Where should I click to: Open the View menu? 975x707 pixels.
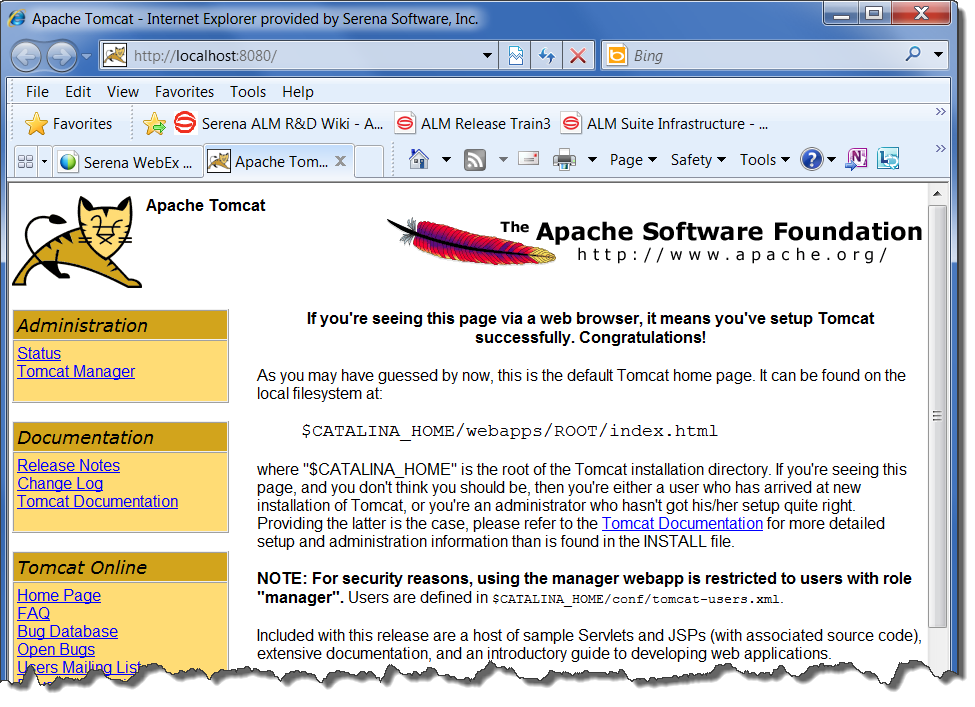click(122, 92)
